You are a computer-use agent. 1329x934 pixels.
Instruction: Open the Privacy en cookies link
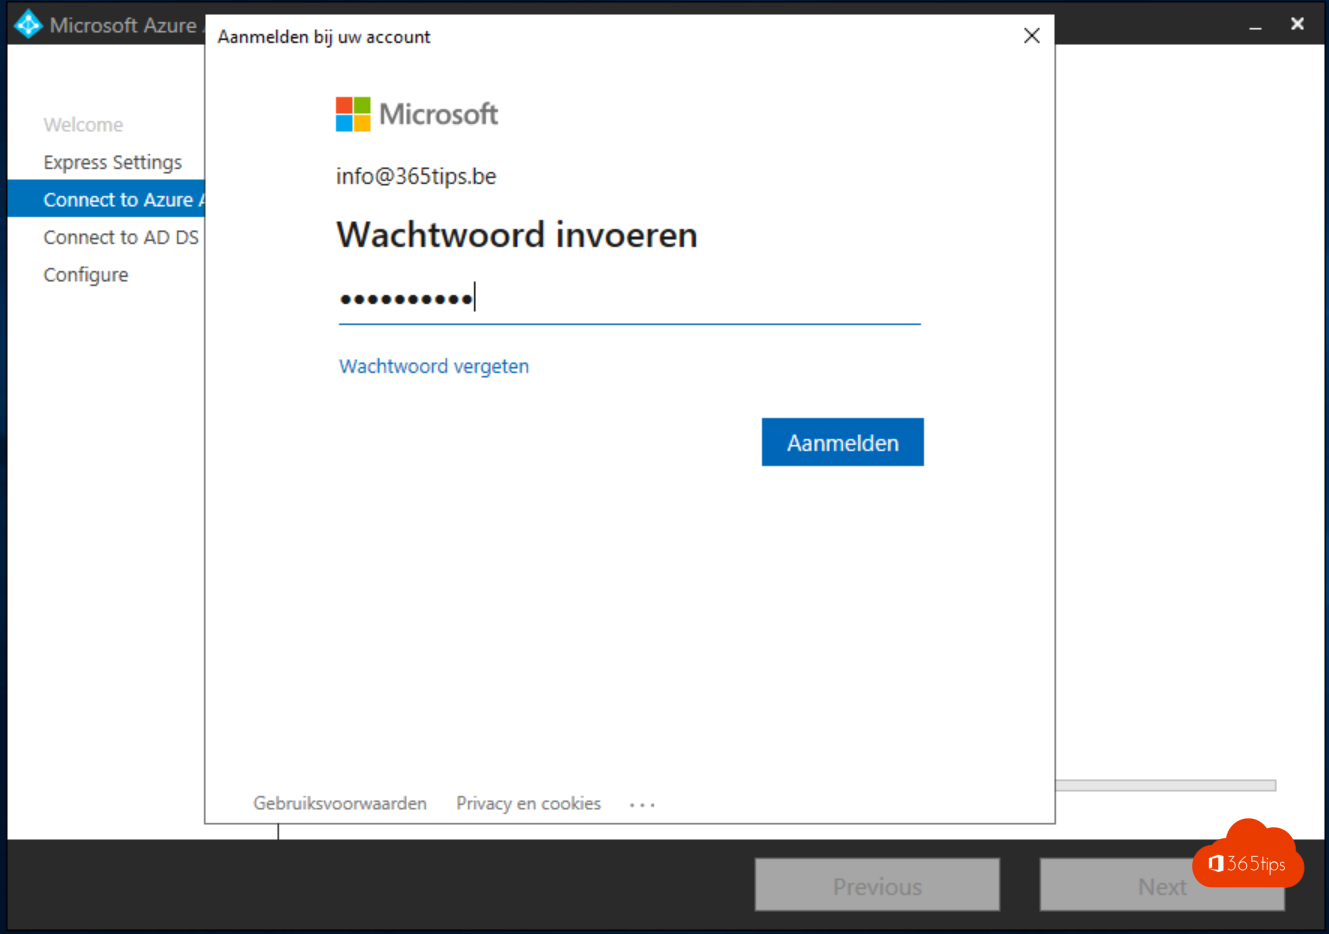(528, 803)
